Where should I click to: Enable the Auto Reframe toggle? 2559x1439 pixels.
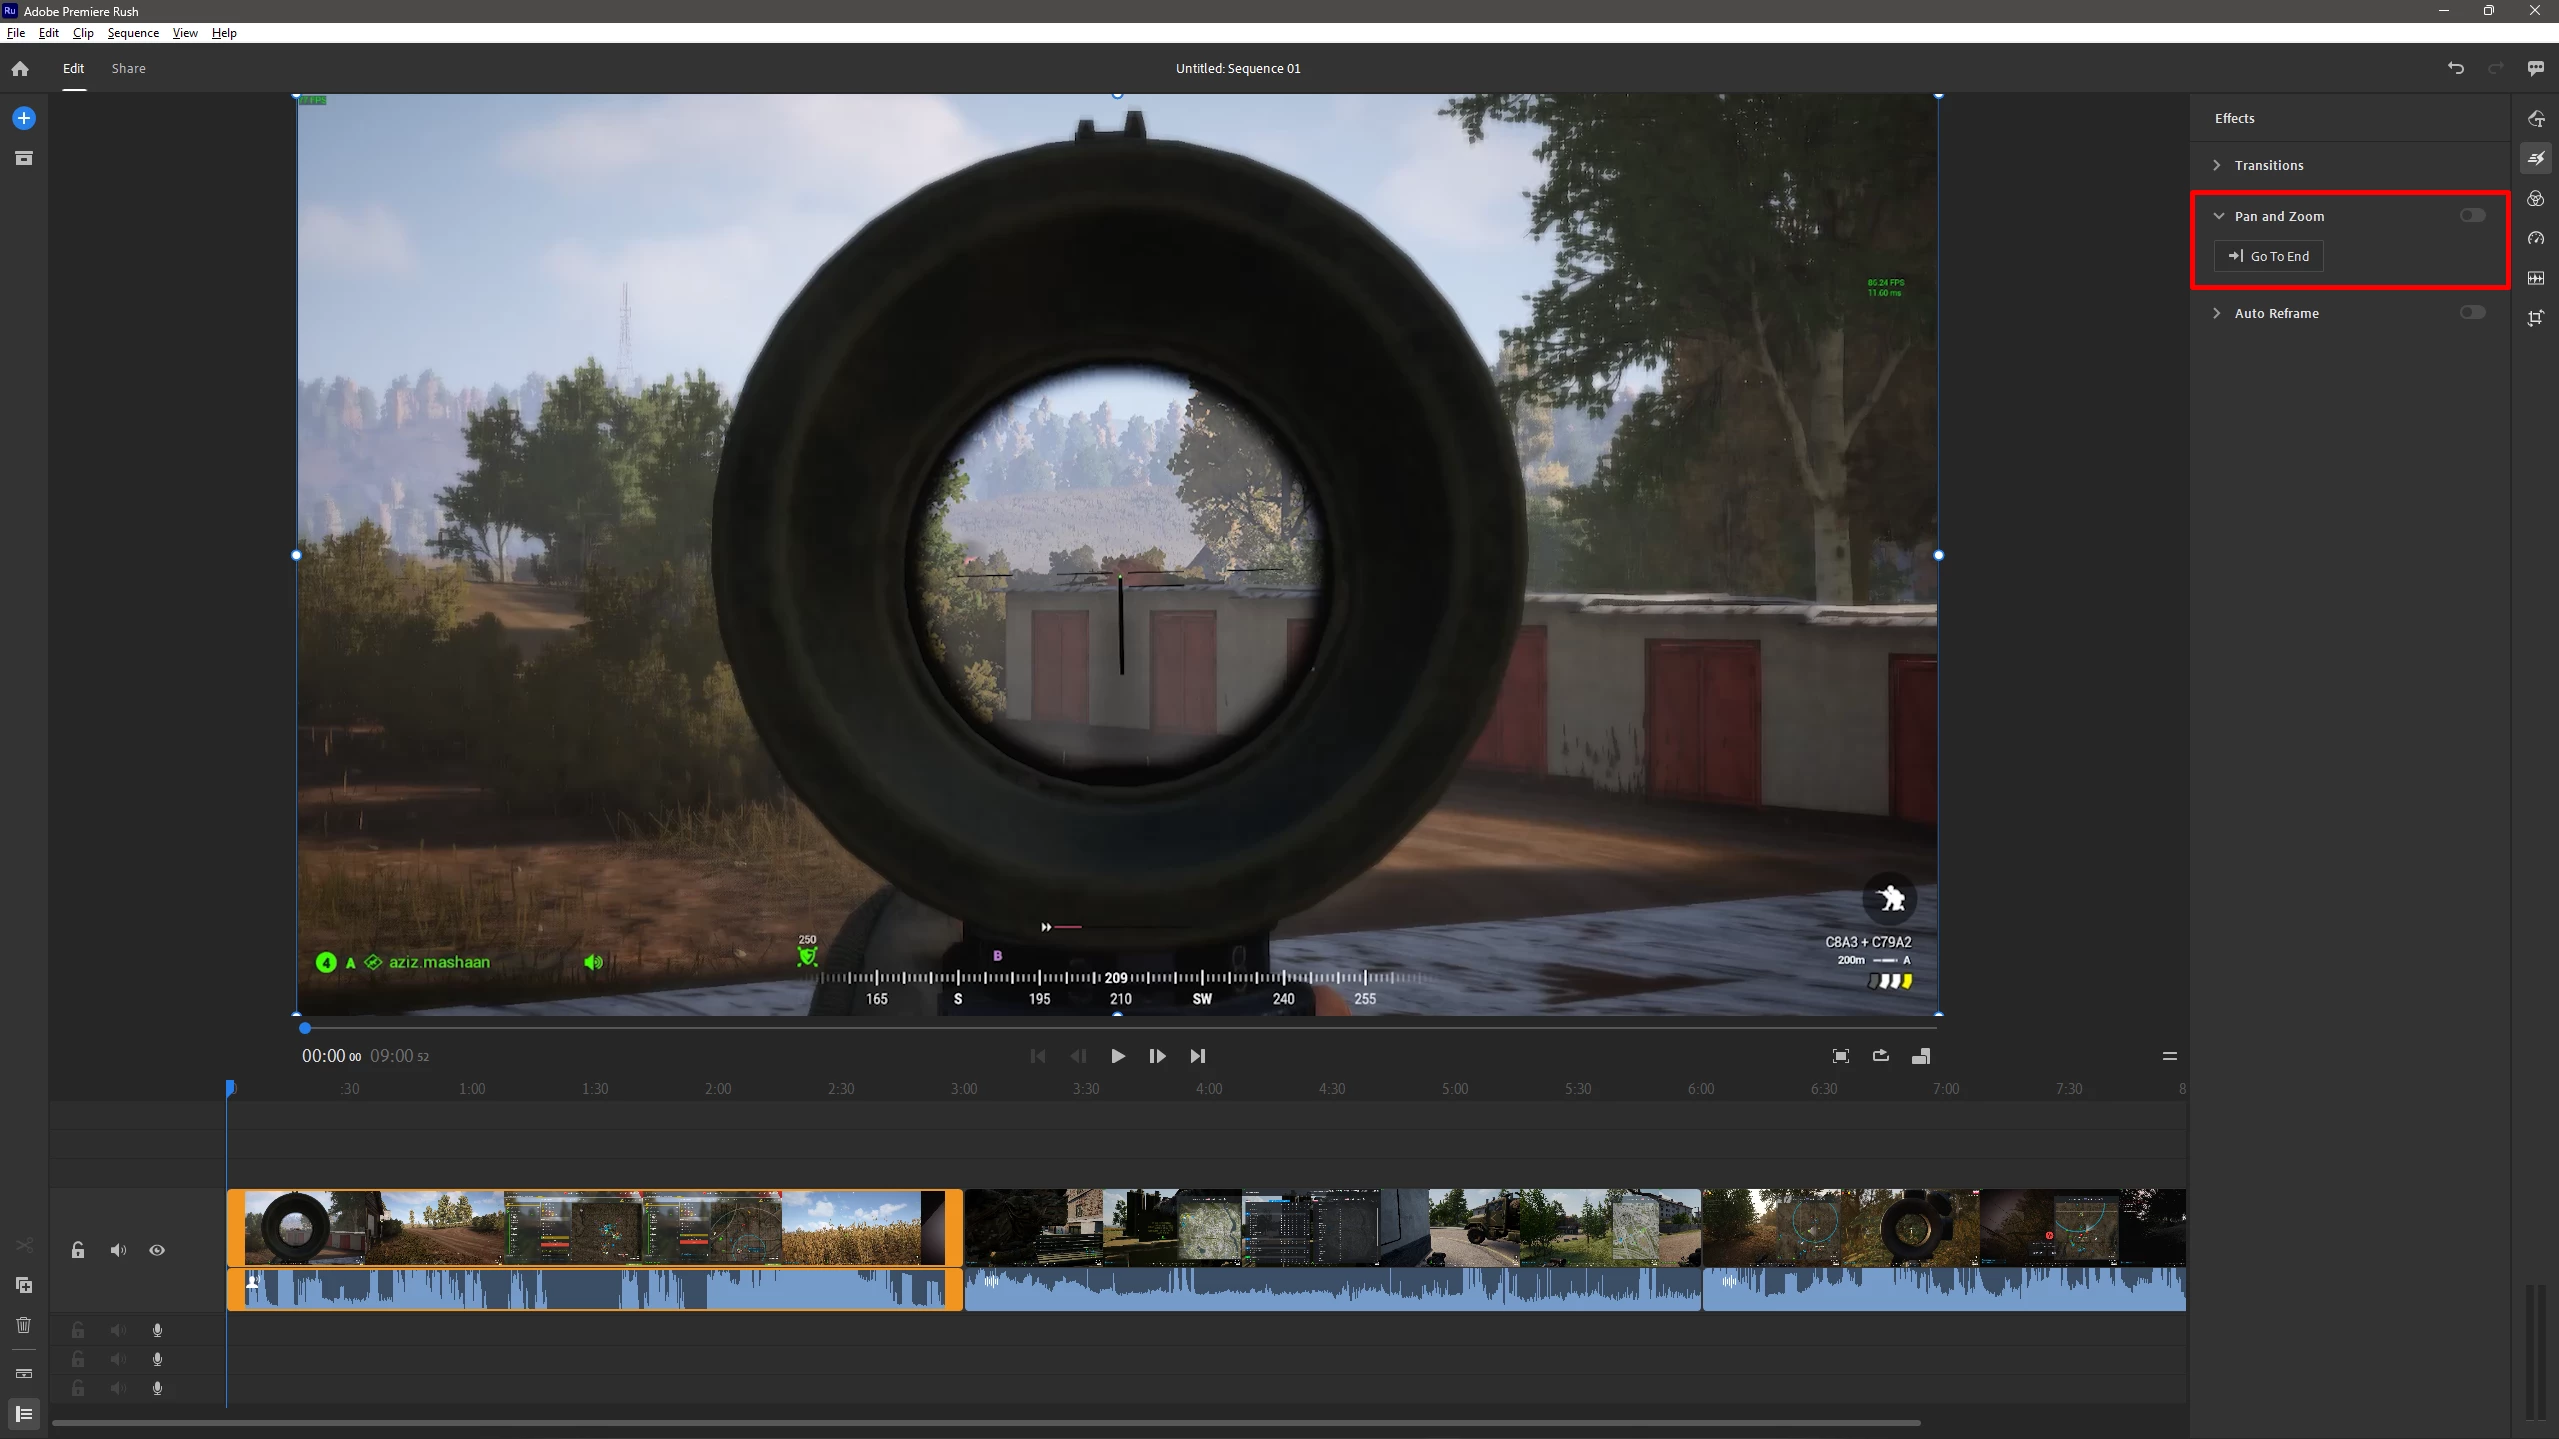click(2472, 312)
